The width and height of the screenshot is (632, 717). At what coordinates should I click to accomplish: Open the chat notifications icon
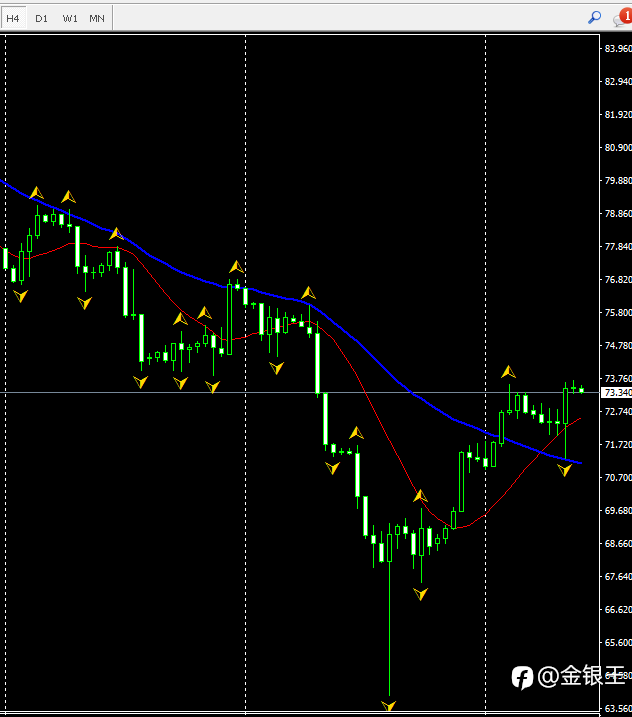pyautogui.click(x=623, y=17)
